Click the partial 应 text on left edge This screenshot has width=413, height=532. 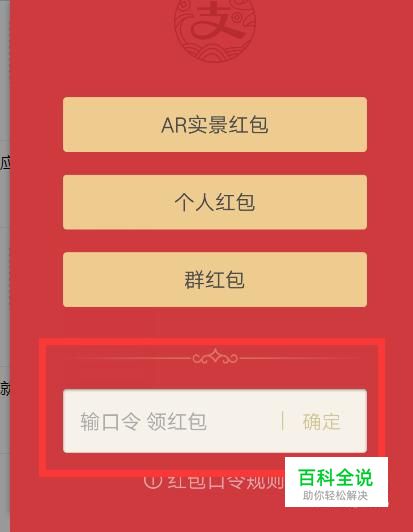click(x=5, y=163)
